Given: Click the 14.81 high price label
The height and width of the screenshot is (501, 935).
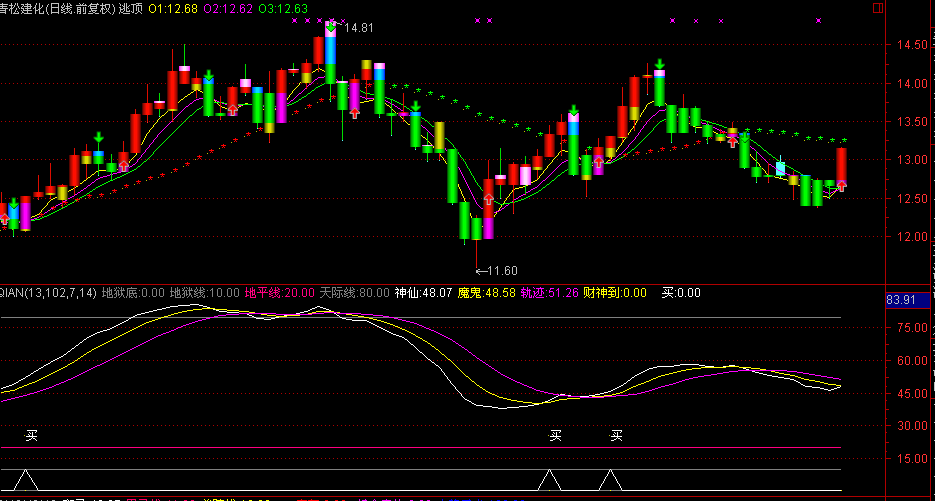Looking at the screenshot, I should 358,28.
